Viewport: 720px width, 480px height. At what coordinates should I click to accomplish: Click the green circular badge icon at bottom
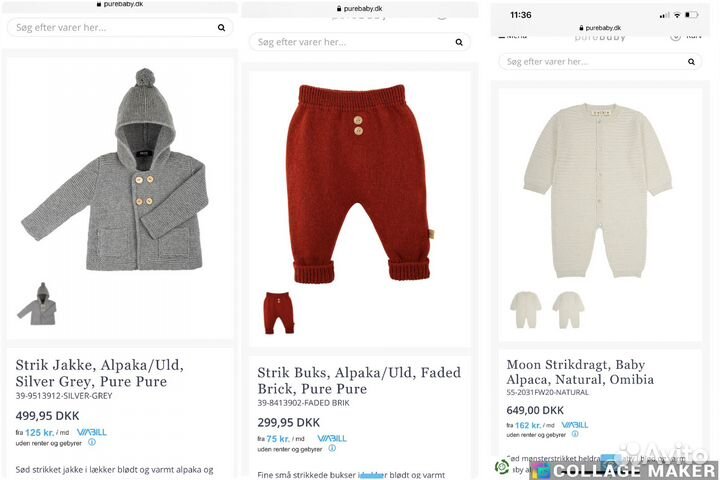tap(503, 467)
